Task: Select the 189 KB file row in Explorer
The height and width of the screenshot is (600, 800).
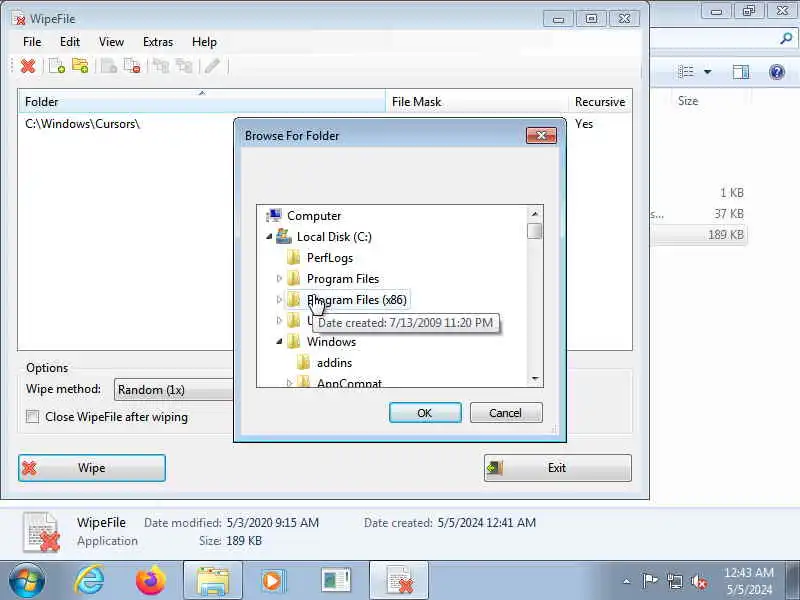Action: coord(699,235)
